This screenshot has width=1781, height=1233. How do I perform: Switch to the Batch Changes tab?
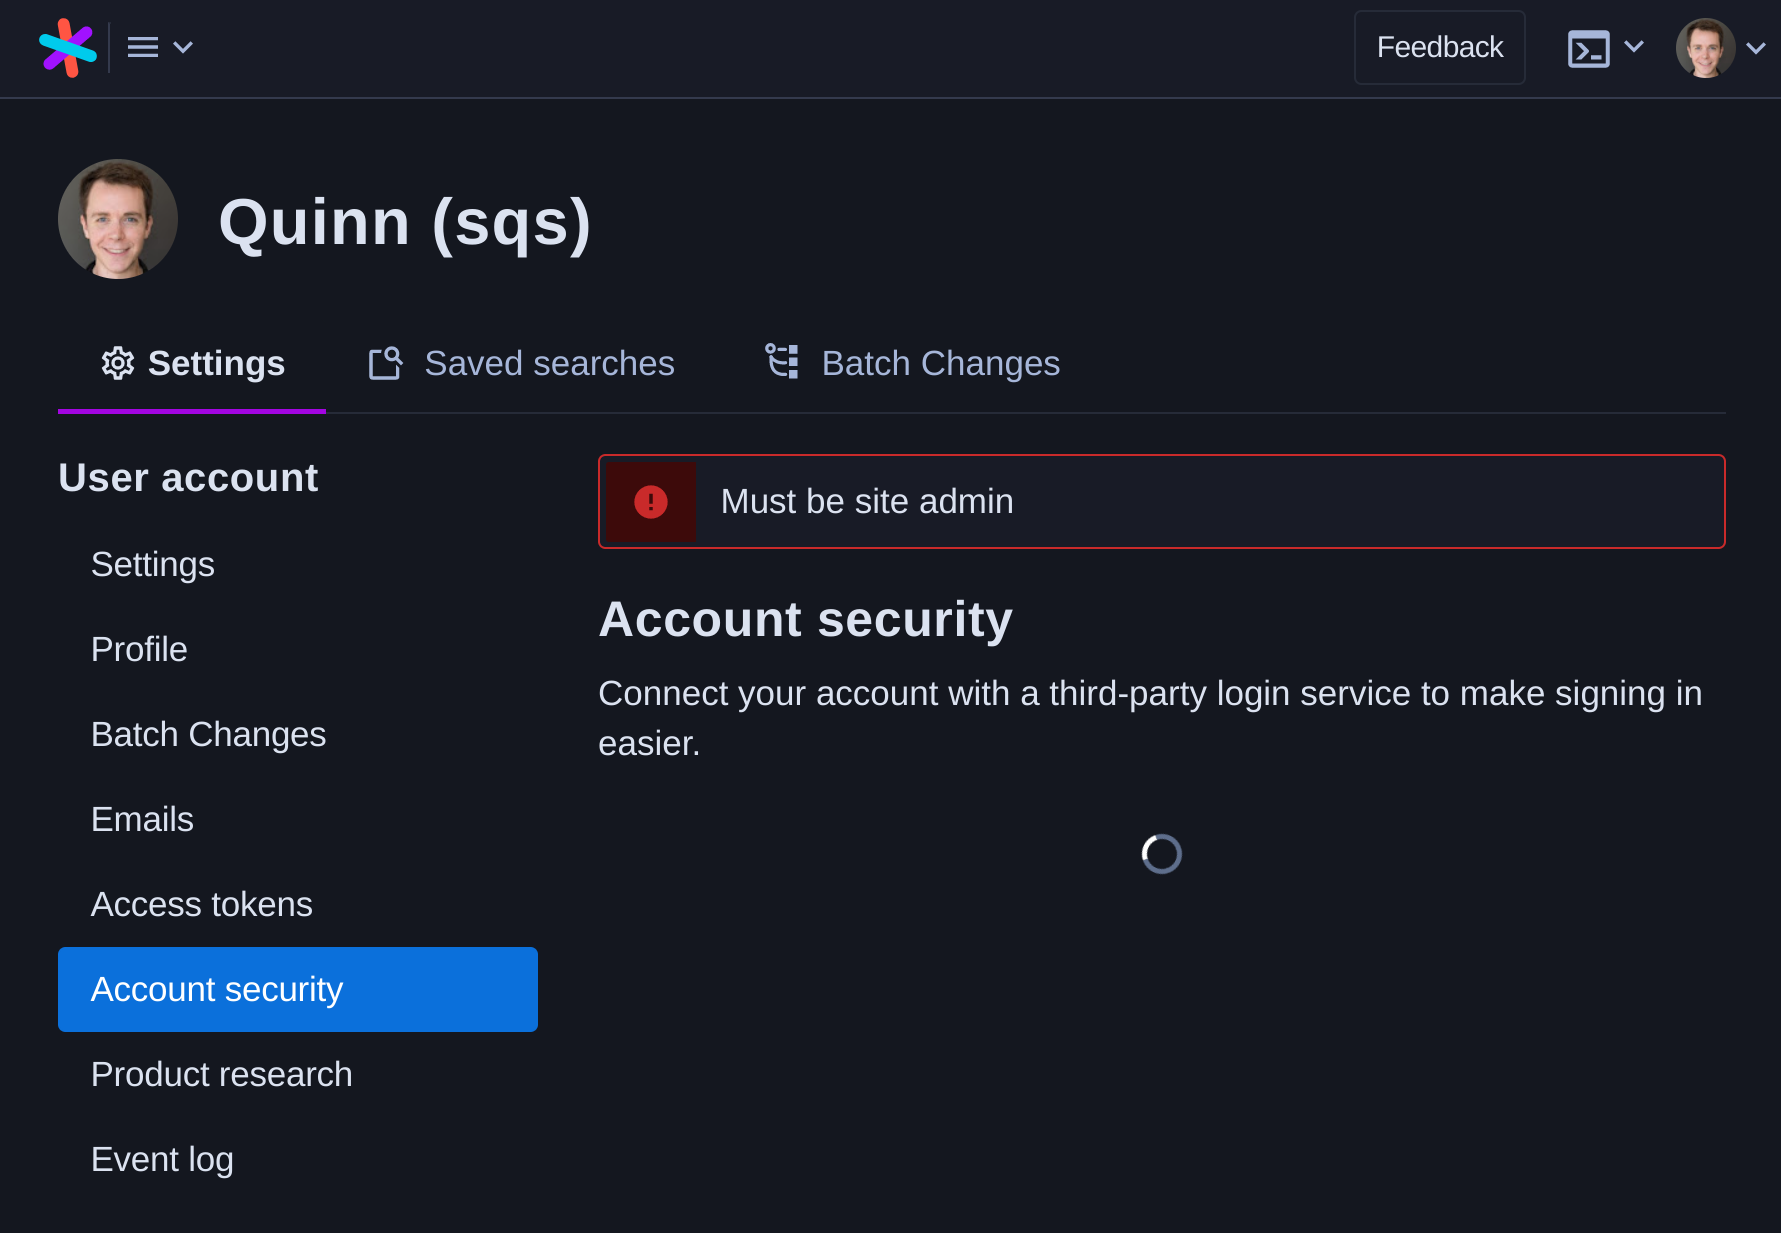912,363
